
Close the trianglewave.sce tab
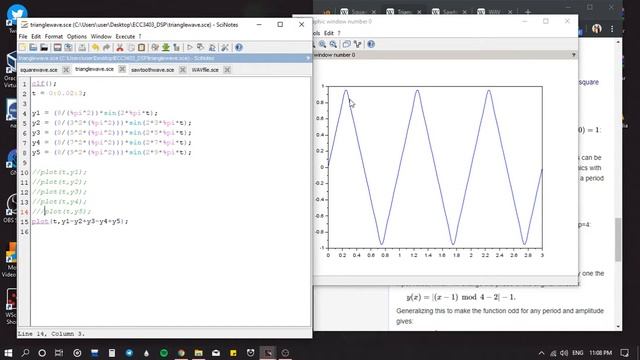122,69
